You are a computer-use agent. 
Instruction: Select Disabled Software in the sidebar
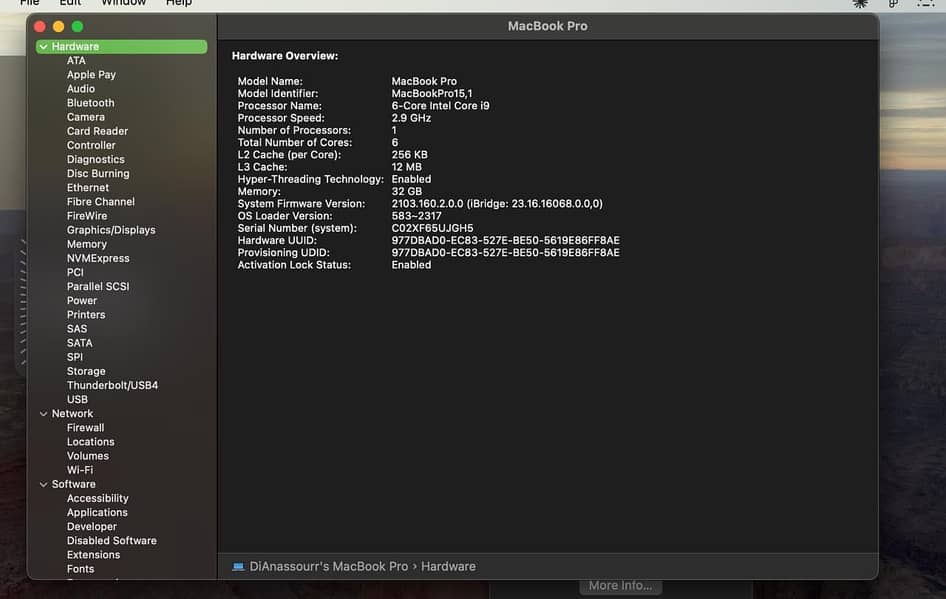point(112,540)
